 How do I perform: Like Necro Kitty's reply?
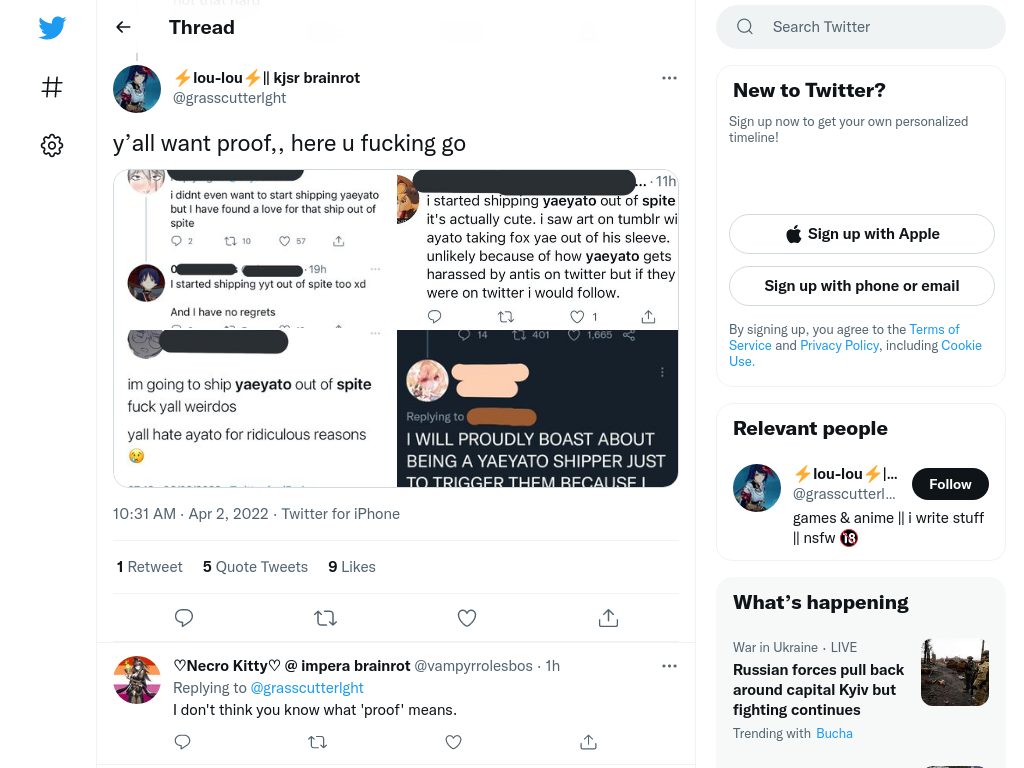(453, 742)
